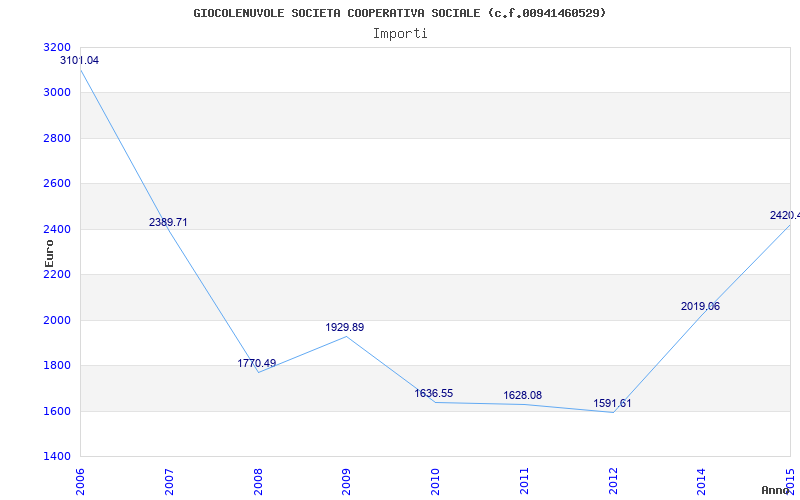The height and width of the screenshot is (500, 800).
Task: Click the 2014 year axis label
Action: click(x=702, y=482)
